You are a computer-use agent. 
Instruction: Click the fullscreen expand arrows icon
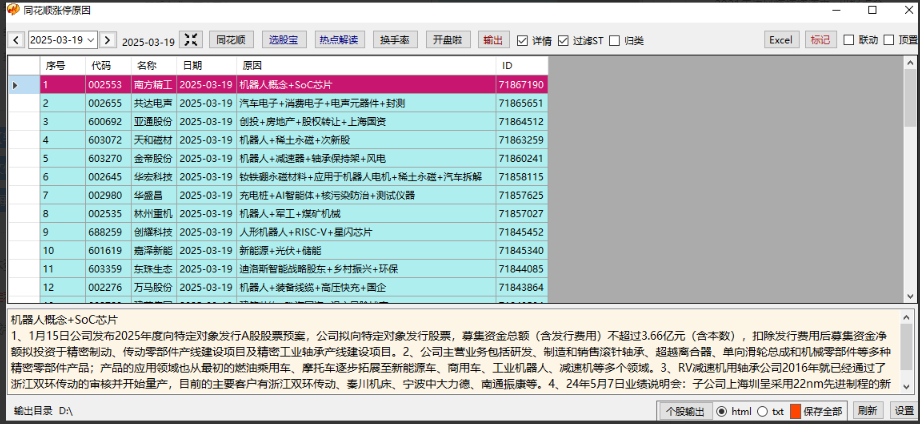[x=193, y=40]
